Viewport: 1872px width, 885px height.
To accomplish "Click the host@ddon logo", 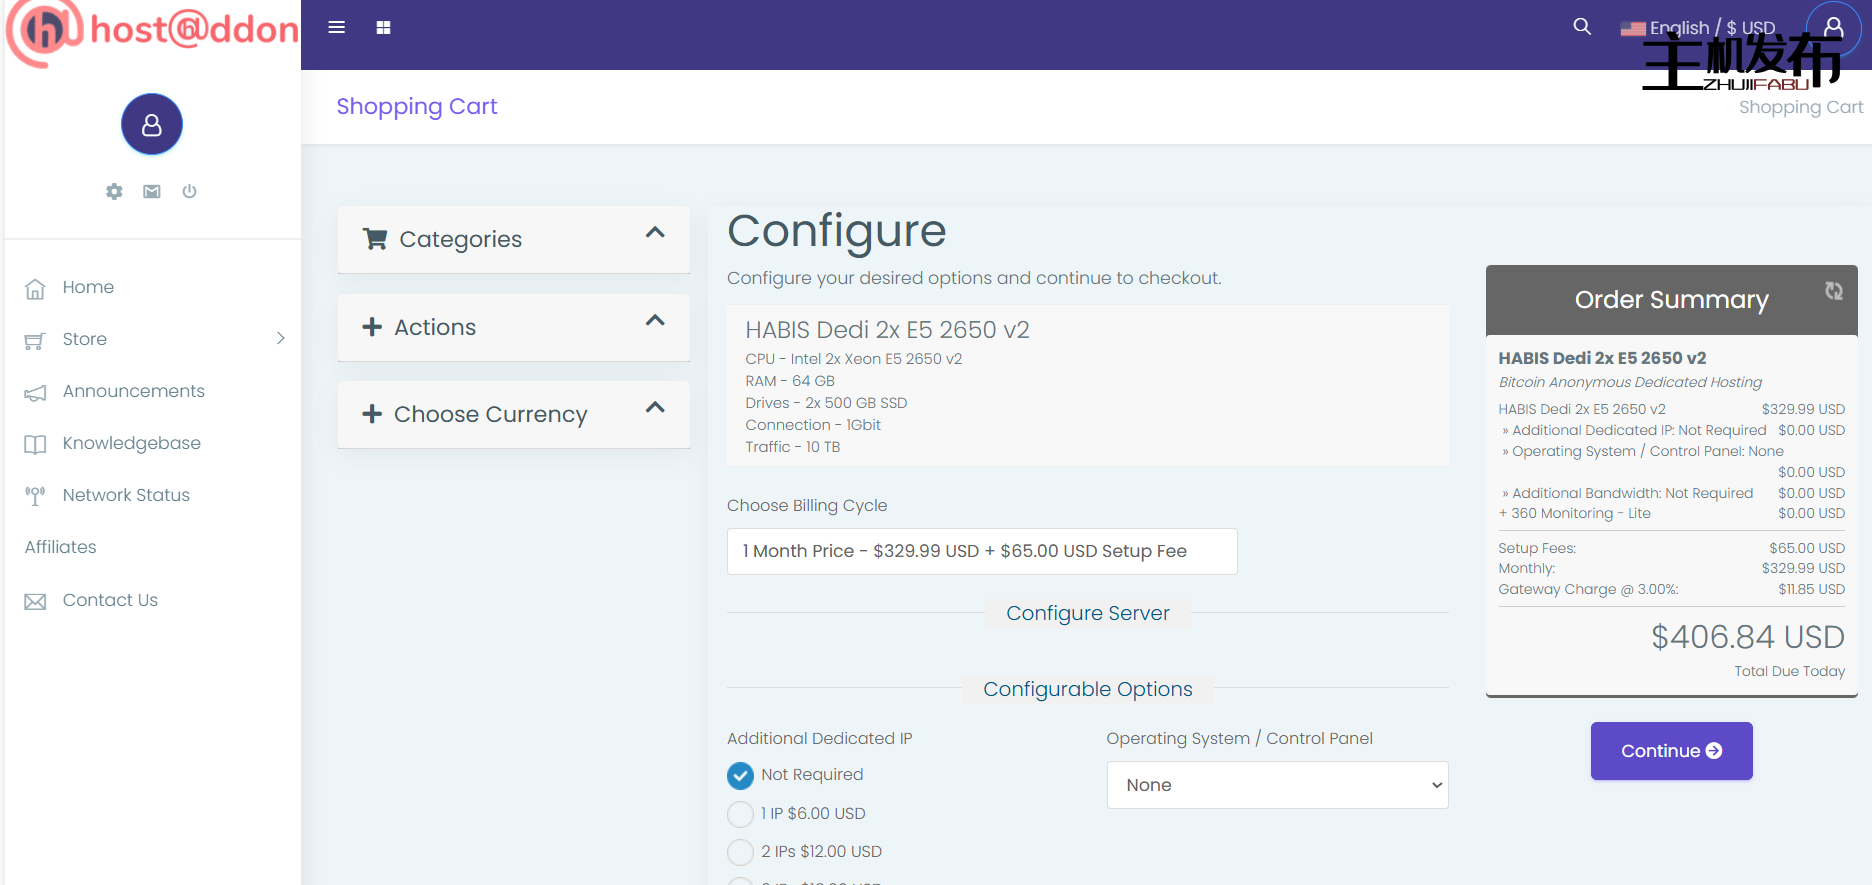I will click(152, 32).
